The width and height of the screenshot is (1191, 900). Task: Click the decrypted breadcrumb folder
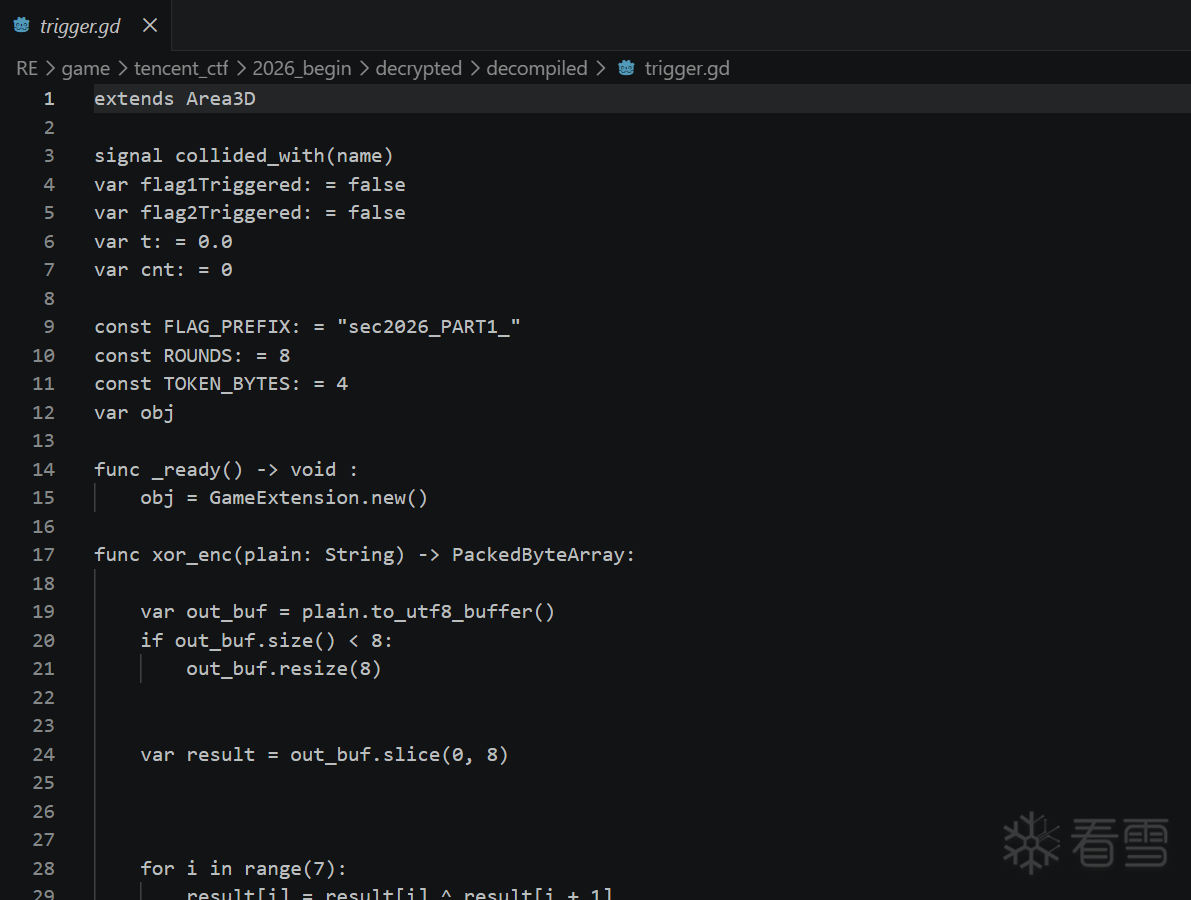(x=419, y=68)
